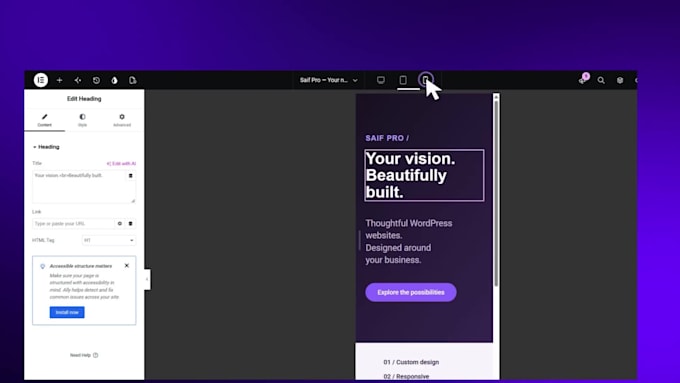Open the Finder search magnifier icon
Image resolution: width=680 pixels, height=383 pixels.
(601, 80)
